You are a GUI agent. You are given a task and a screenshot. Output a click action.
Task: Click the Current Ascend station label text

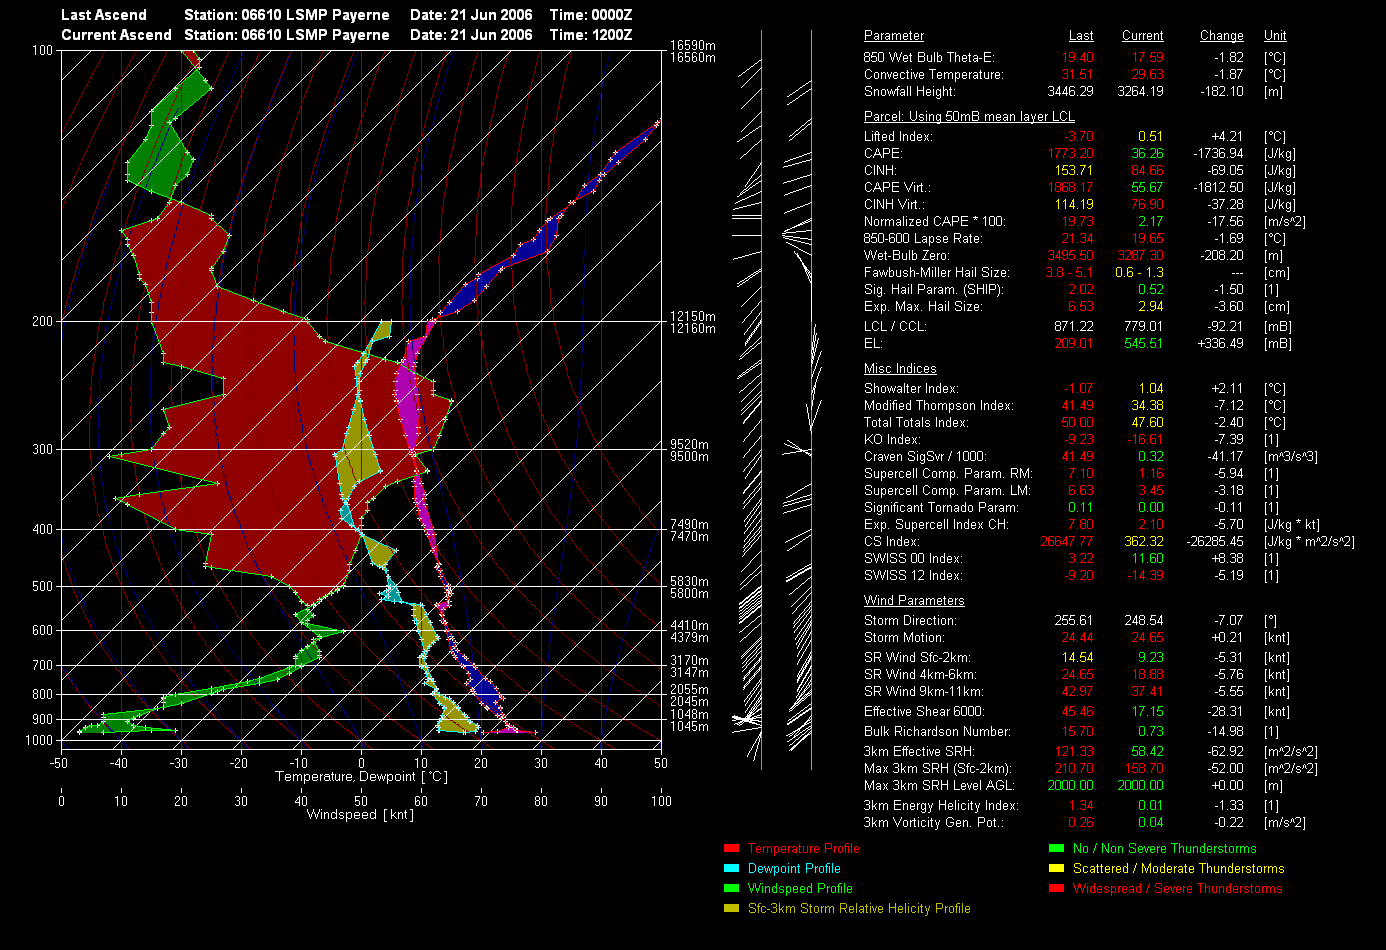(116, 35)
